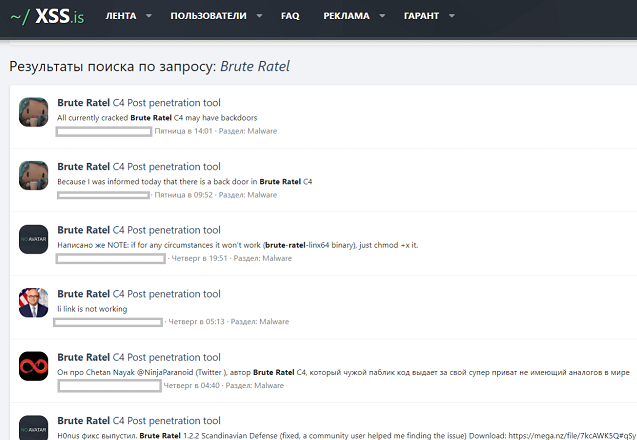Expand the ГАРАНТ dropdown arrow
Viewport: 637px width, 440px height.
[x=451, y=16]
